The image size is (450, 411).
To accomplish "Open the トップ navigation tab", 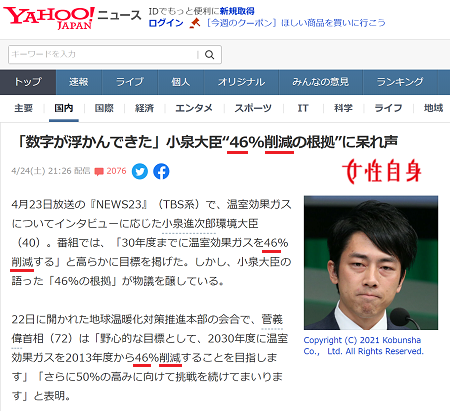I will (x=28, y=82).
